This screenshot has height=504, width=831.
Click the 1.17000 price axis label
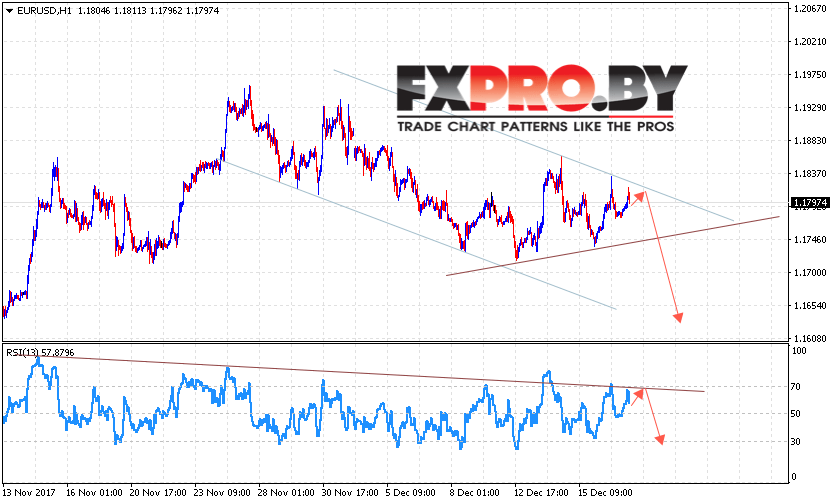(x=810, y=272)
